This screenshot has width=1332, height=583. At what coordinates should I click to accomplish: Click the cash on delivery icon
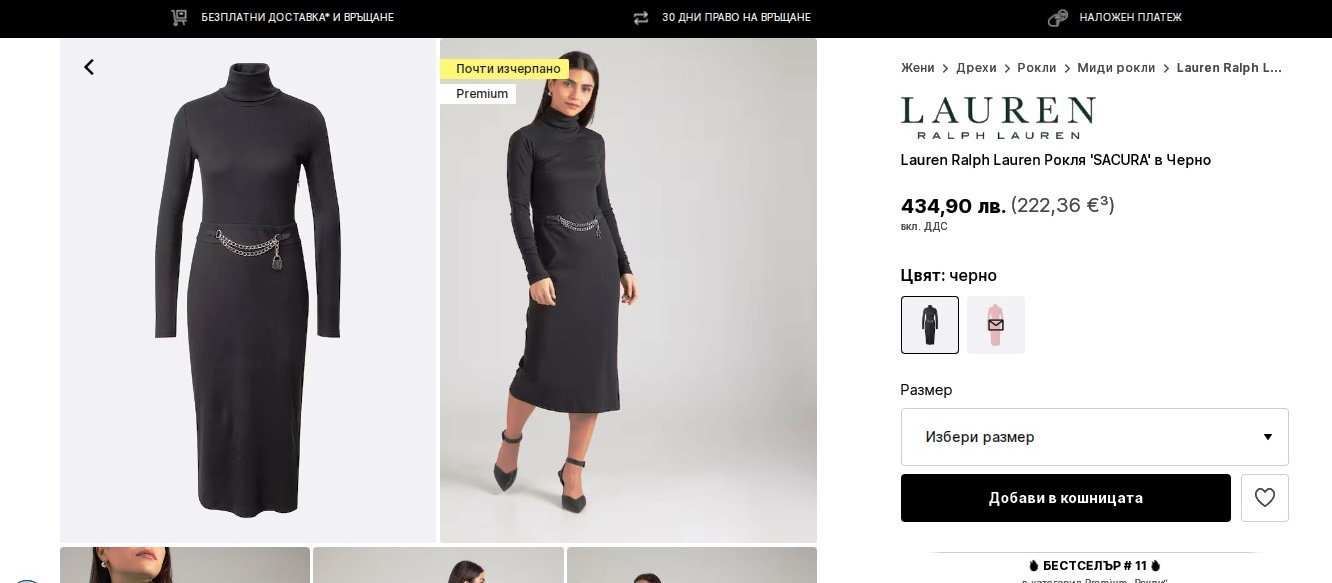[x=1057, y=17]
